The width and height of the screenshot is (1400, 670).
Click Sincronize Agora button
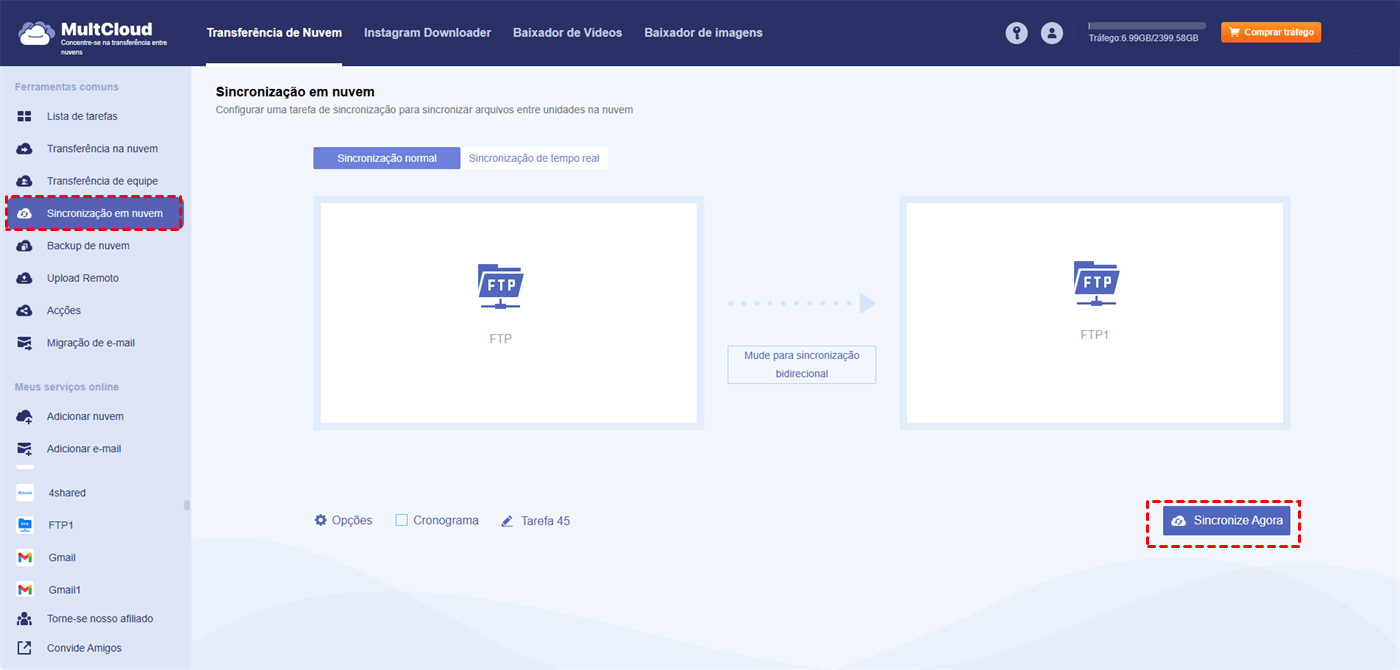coord(1226,521)
